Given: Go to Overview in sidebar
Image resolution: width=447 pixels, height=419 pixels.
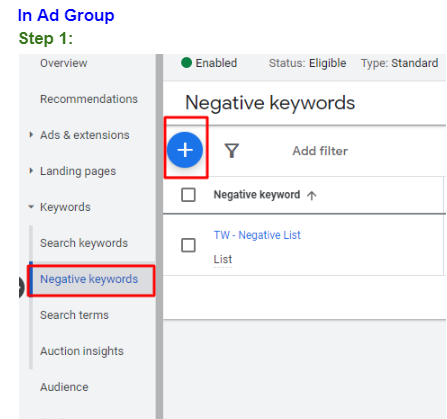Looking at the screenshot, I should pyautogui.click(x=64, y=63).
